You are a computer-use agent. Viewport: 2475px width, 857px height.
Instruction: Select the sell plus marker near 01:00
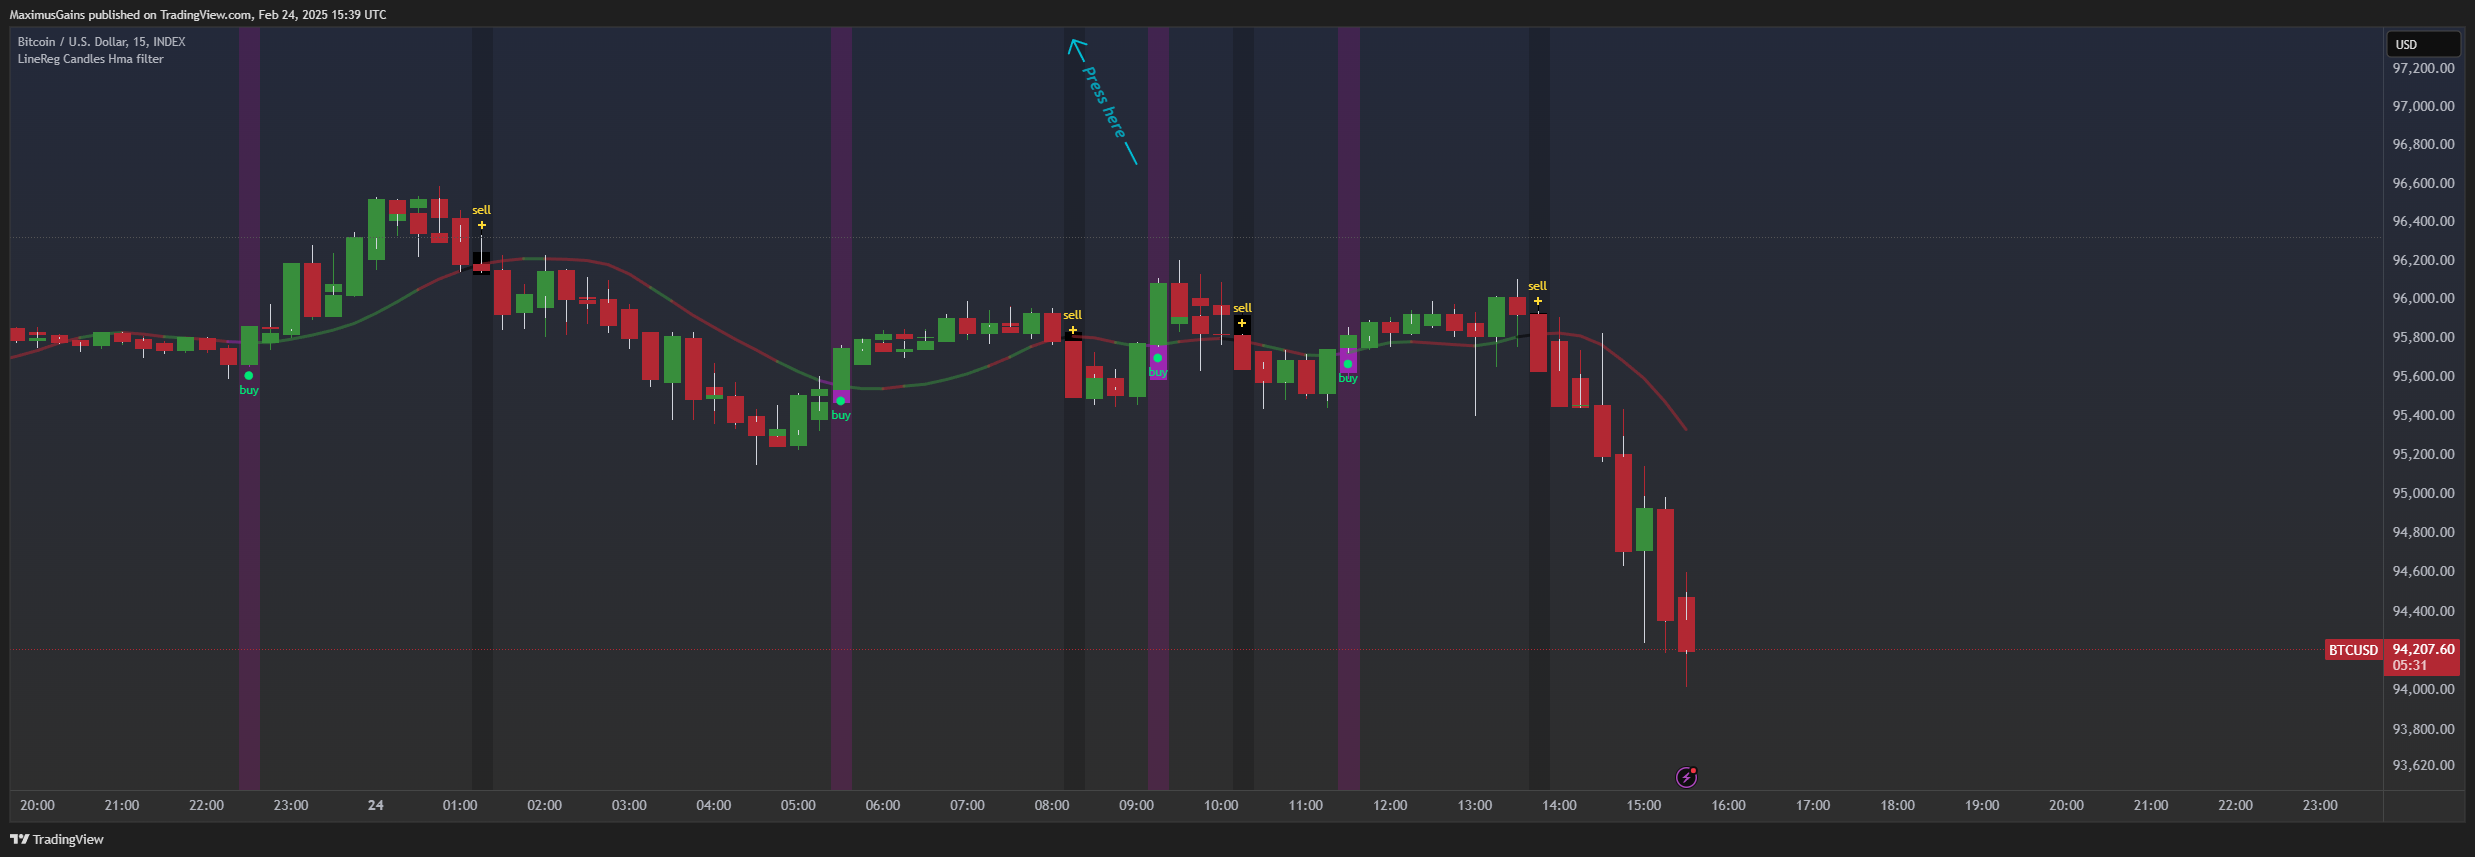coord(481,225)
